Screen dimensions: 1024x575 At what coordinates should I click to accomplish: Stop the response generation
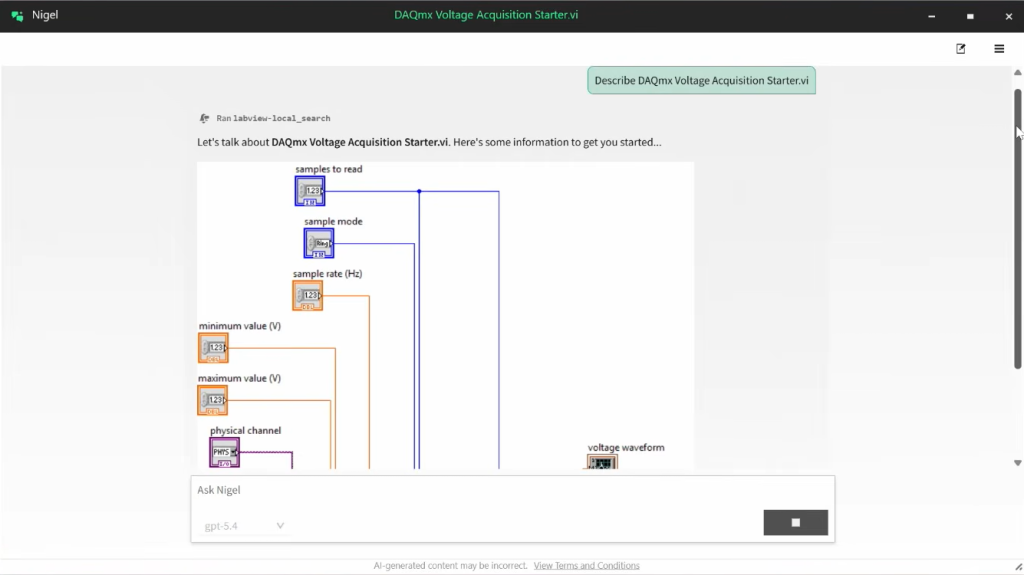click(795, 523)
